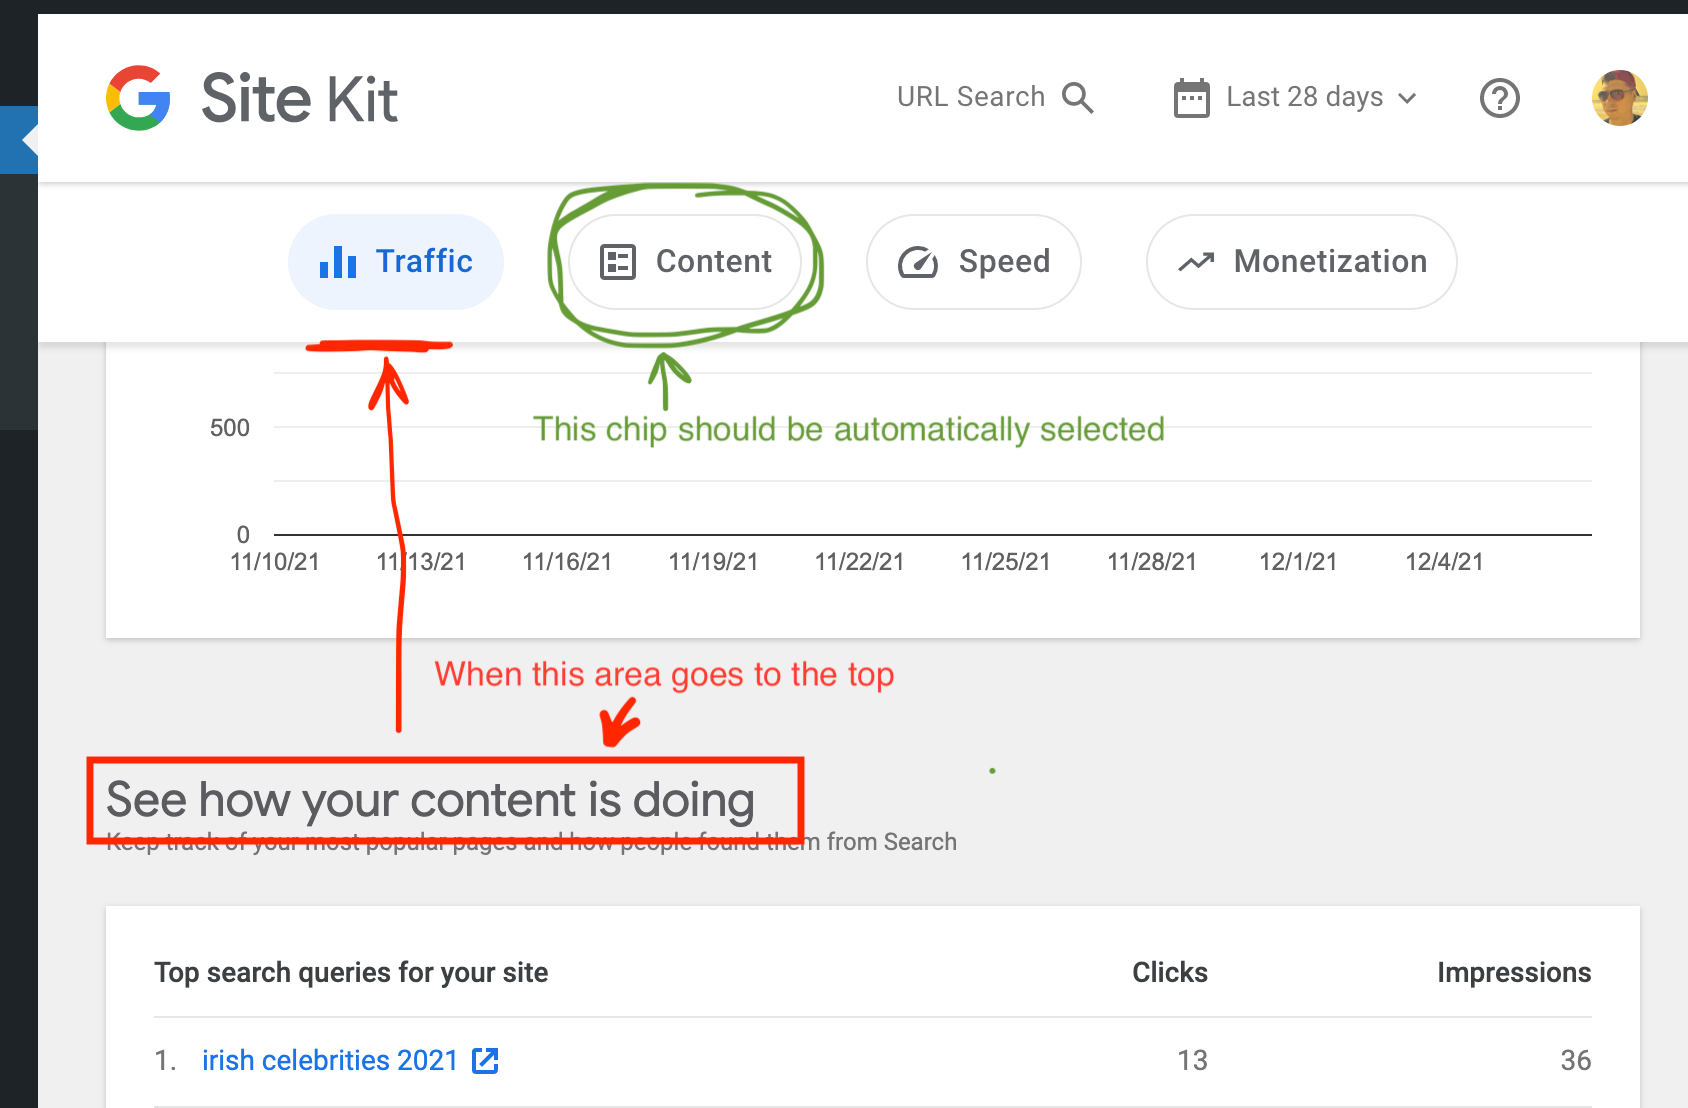Screen dimensions: 1688x1108
Task: Click the Content chip's grid icon
Action: coord(617,261)
